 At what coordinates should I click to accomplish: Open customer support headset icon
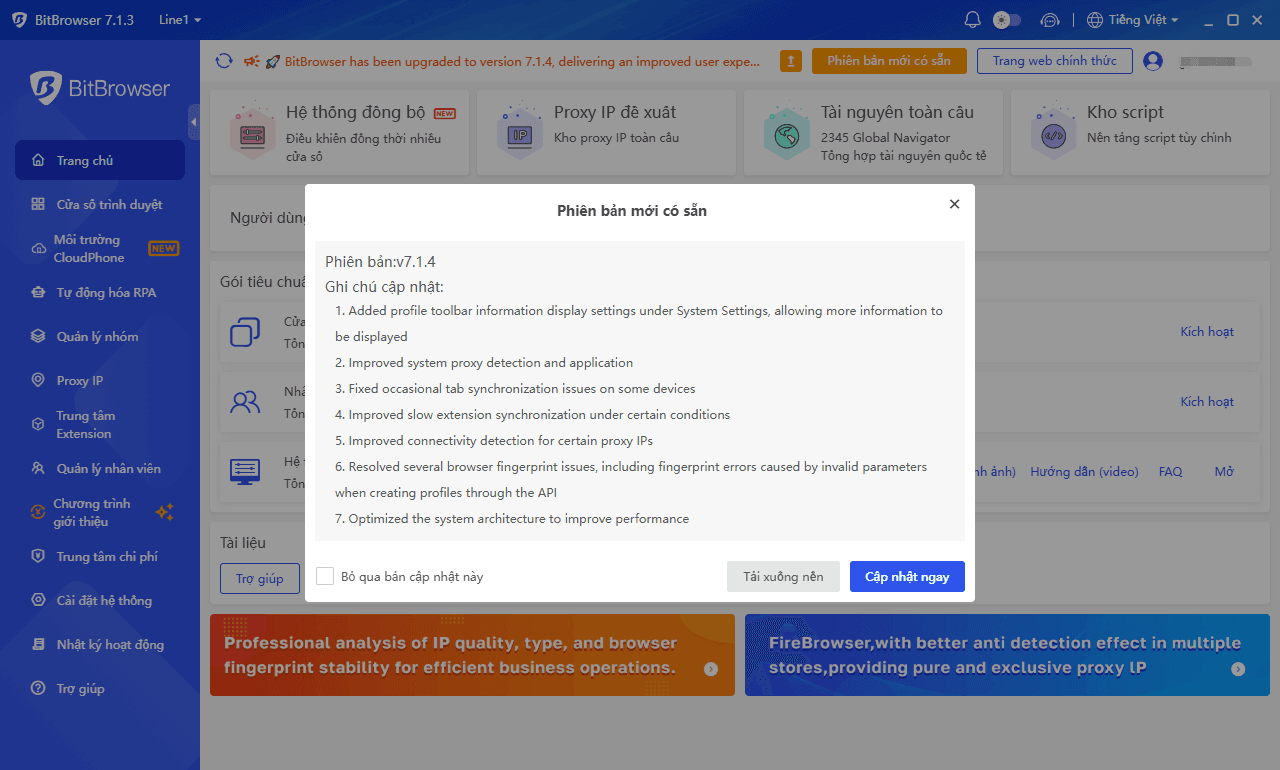[1049, 20]
